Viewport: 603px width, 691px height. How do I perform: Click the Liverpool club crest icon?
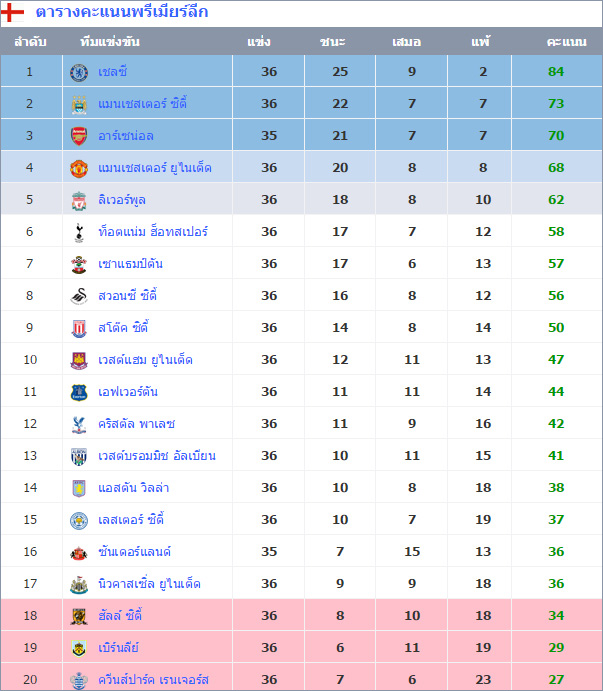[x=79, y=200]
